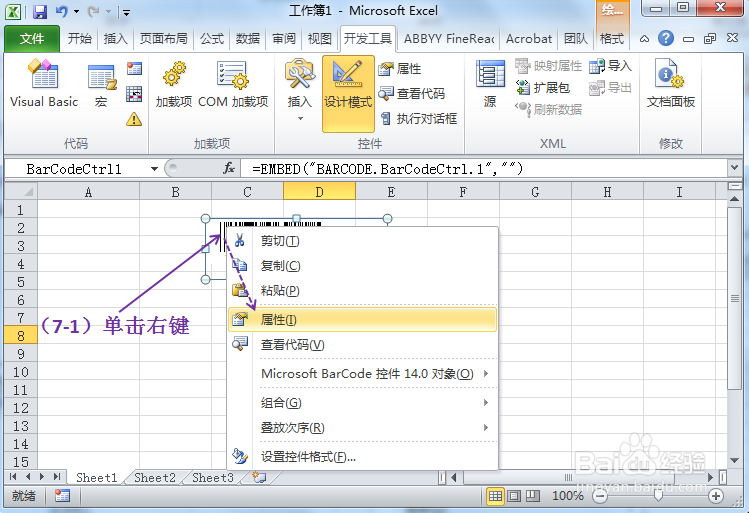Minimize the ribbon with caret icon
This screenshot has width=749, height=513.
point(644,39)
